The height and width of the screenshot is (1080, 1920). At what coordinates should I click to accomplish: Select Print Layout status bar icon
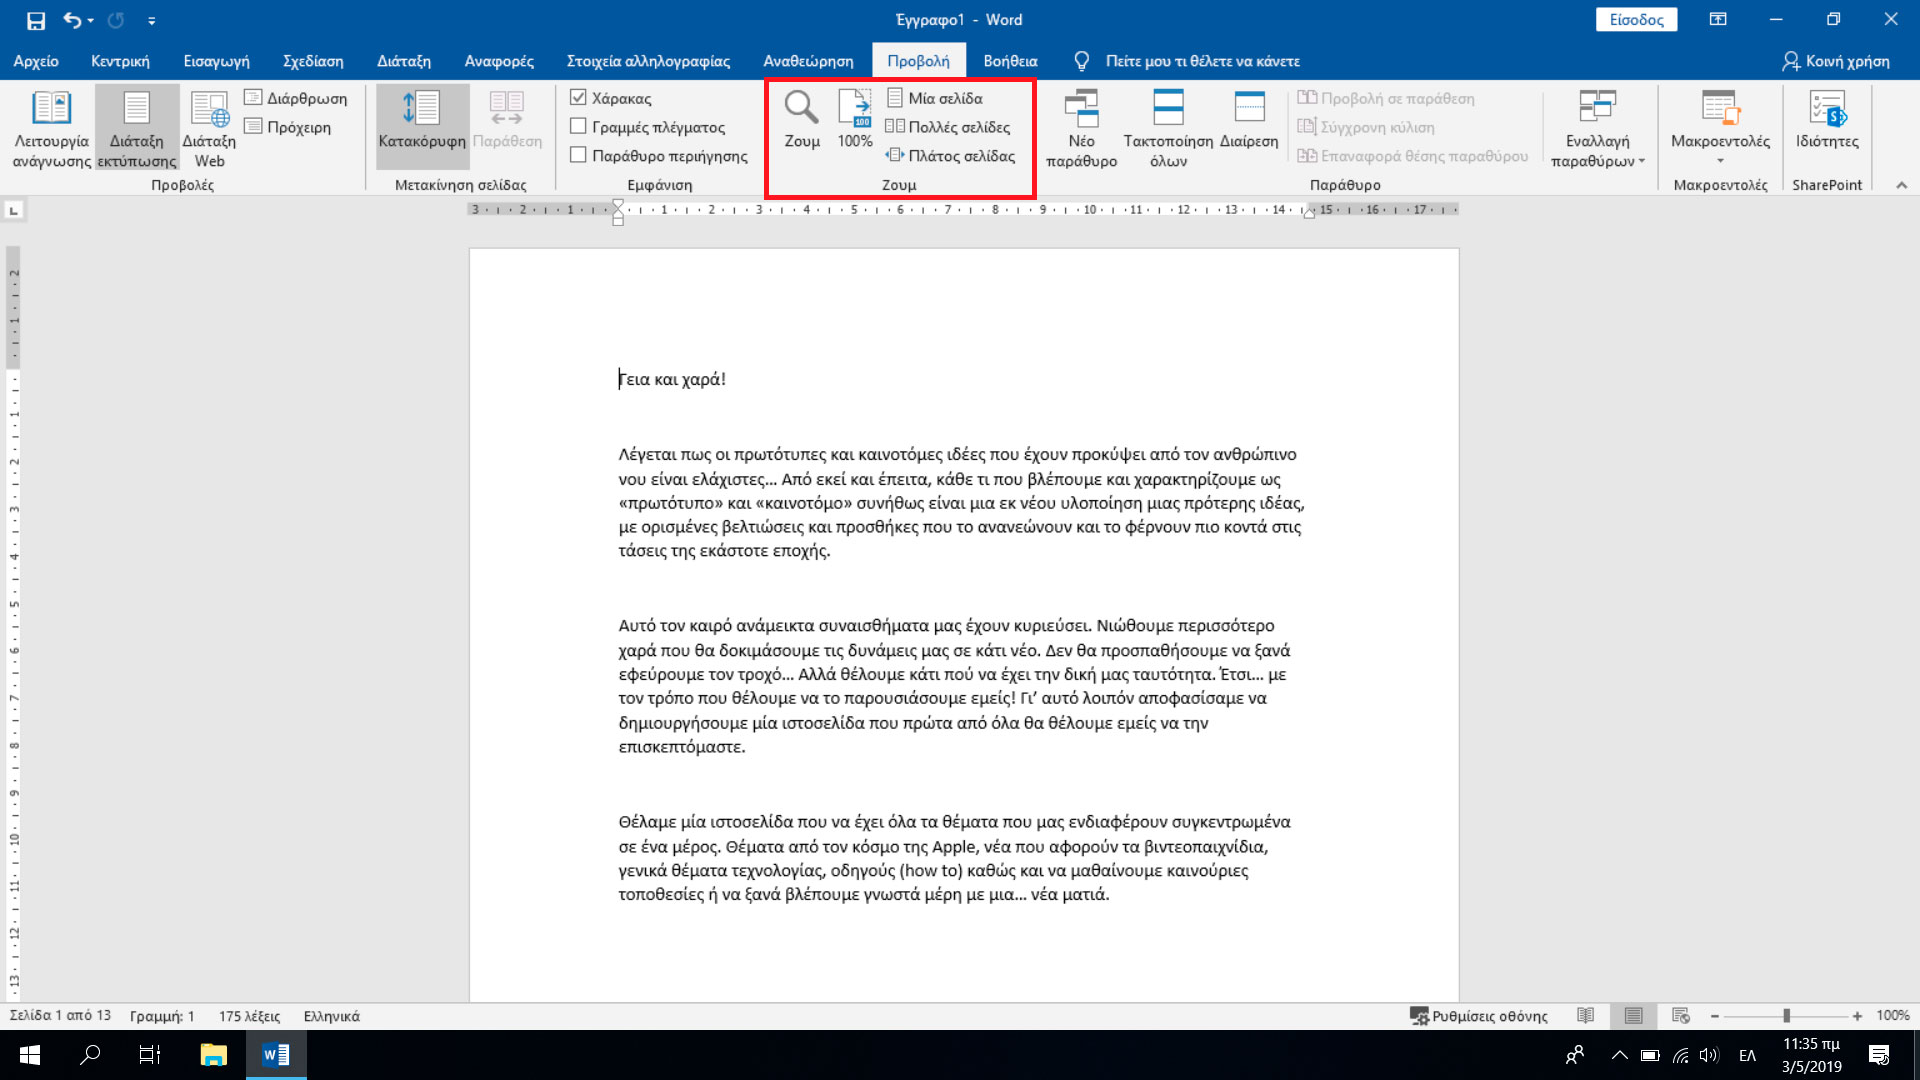(1633, 1016)
